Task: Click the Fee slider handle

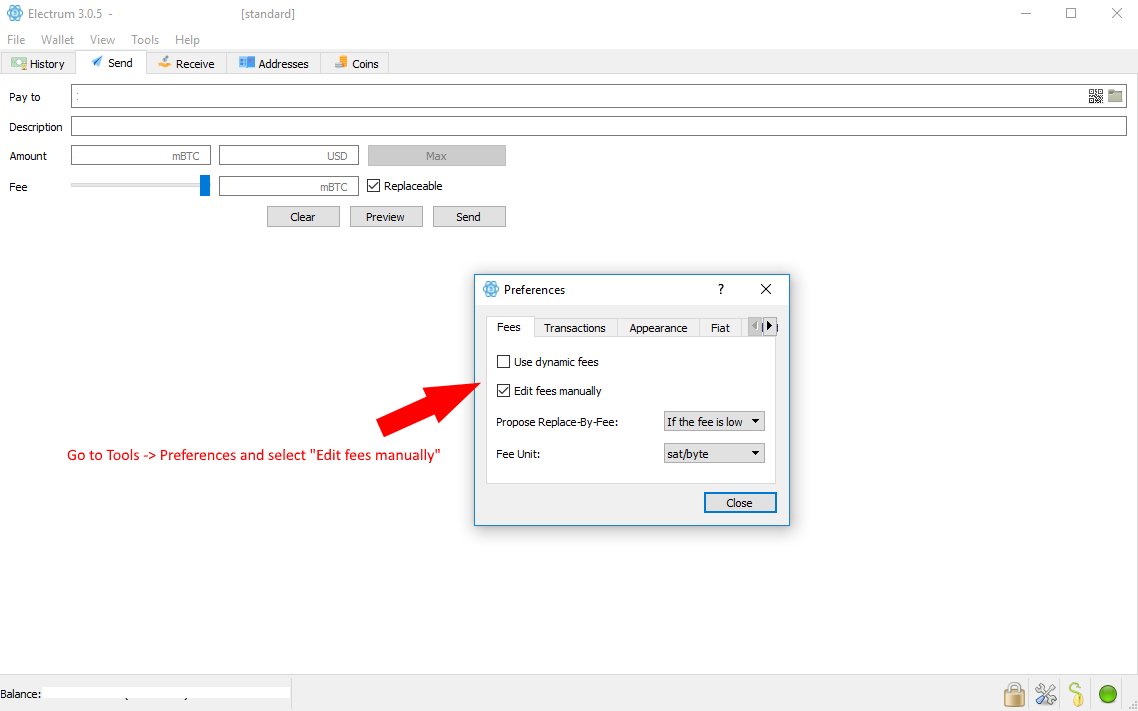Action: [205, 186]
